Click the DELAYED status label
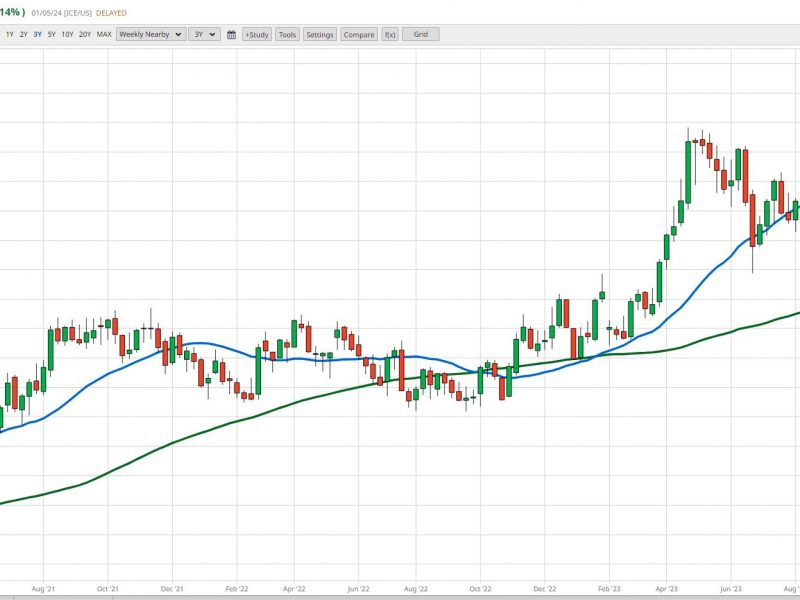This screenshot has width=800, height=600. click(x=111, y=13)
